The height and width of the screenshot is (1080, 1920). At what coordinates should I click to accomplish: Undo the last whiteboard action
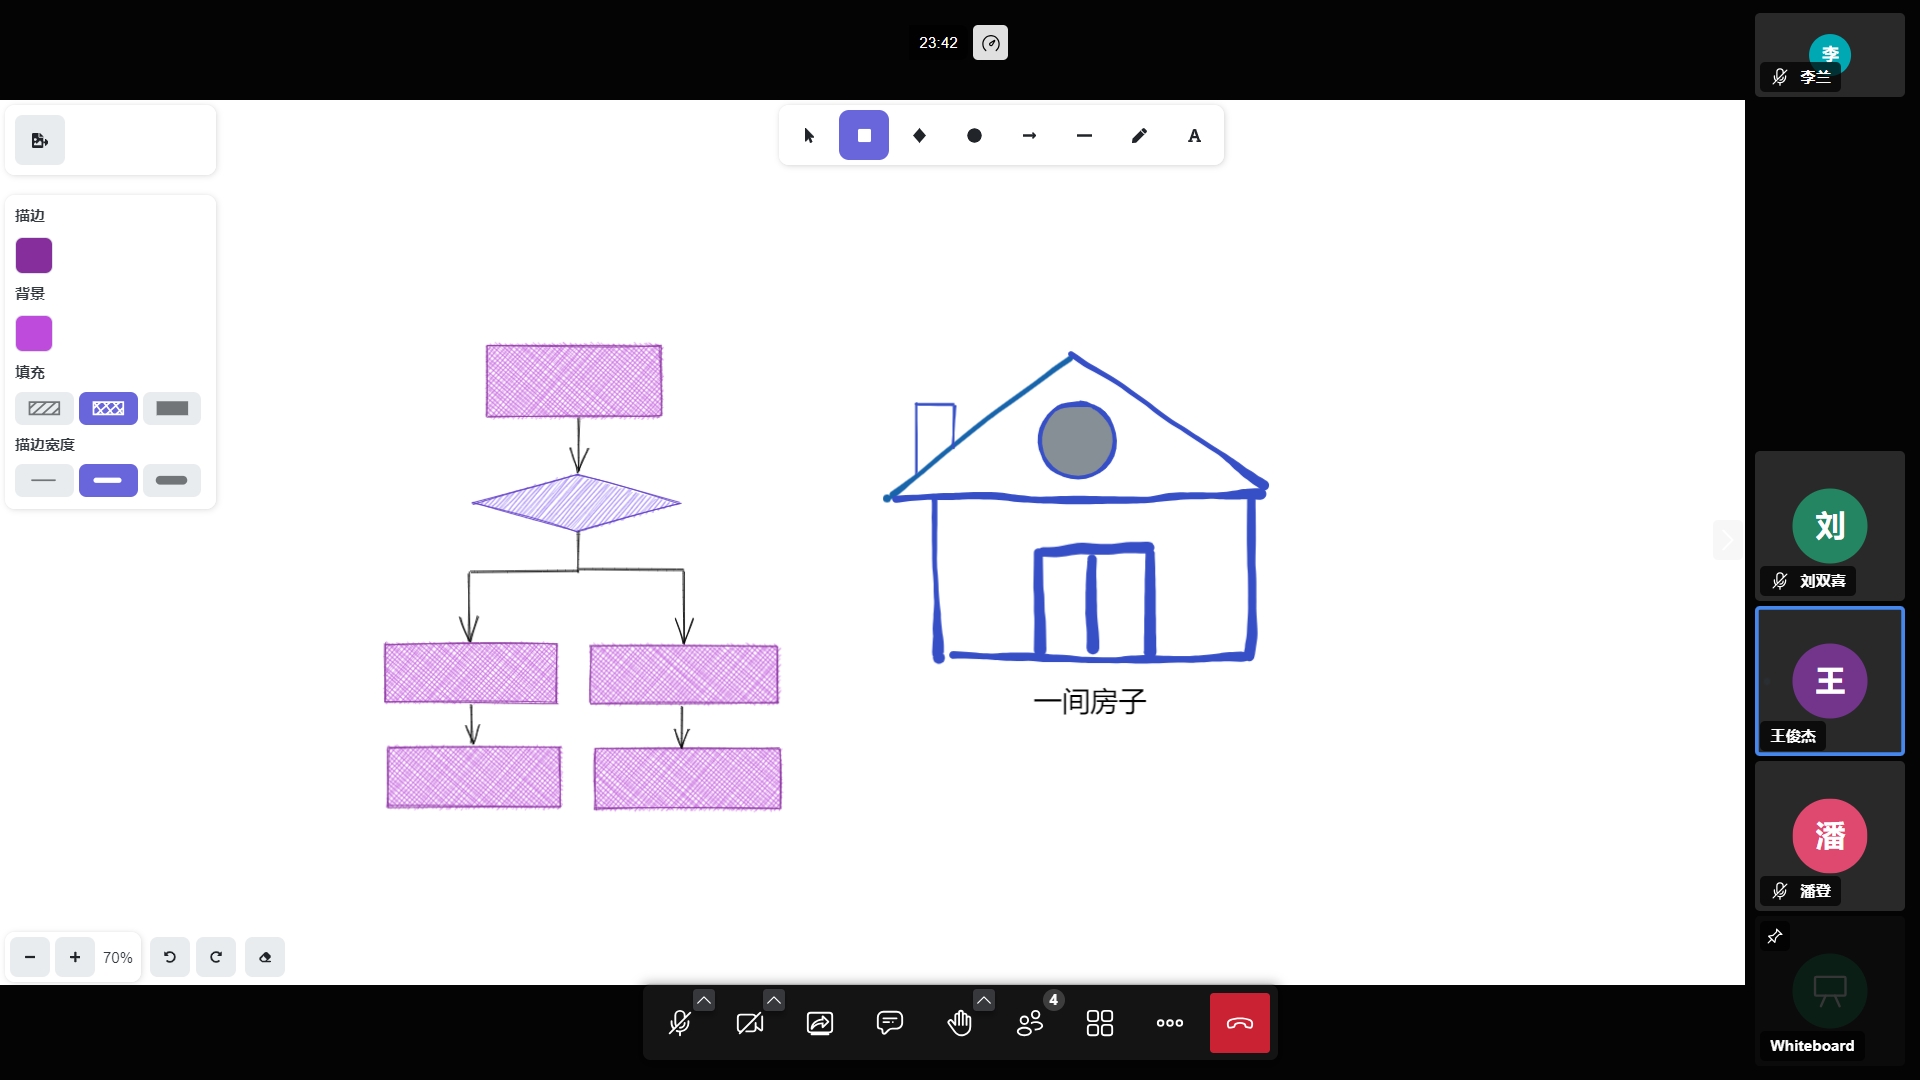point(170,957)
